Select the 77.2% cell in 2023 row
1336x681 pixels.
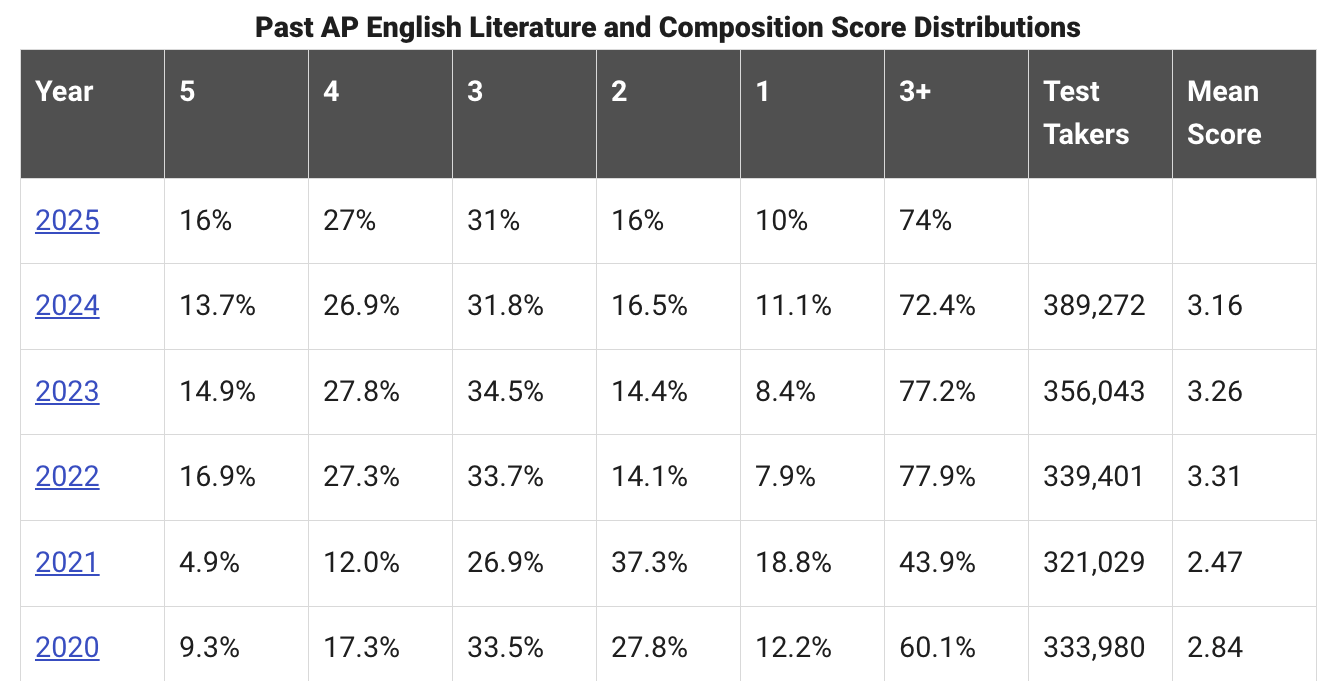click(937, 391)
